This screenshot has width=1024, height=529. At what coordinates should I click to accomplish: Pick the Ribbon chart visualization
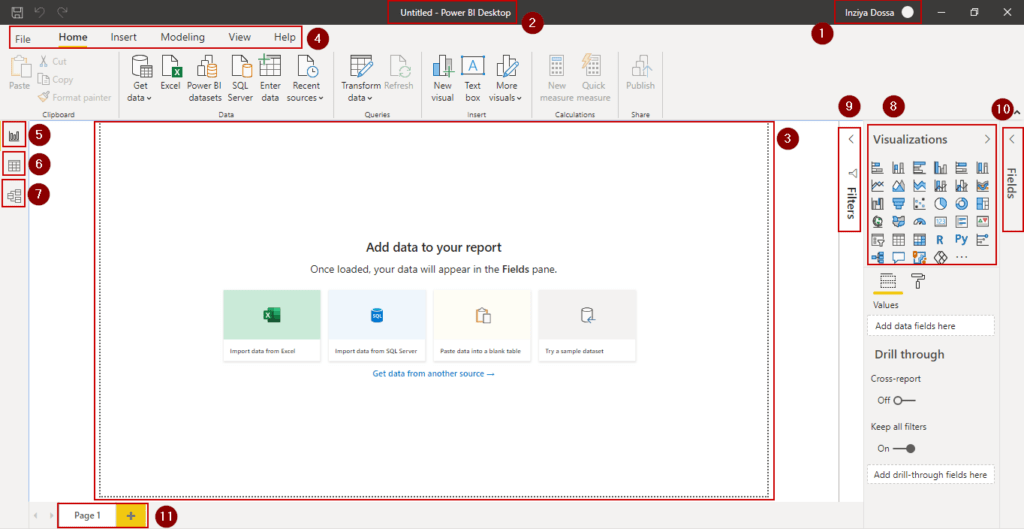coord(982,185)
